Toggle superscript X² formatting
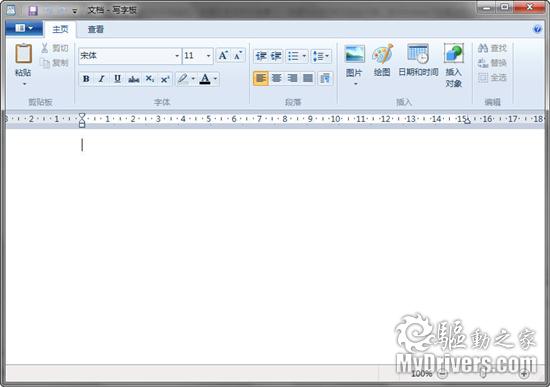This screenshot has height=387, width=550. [165, 79]
